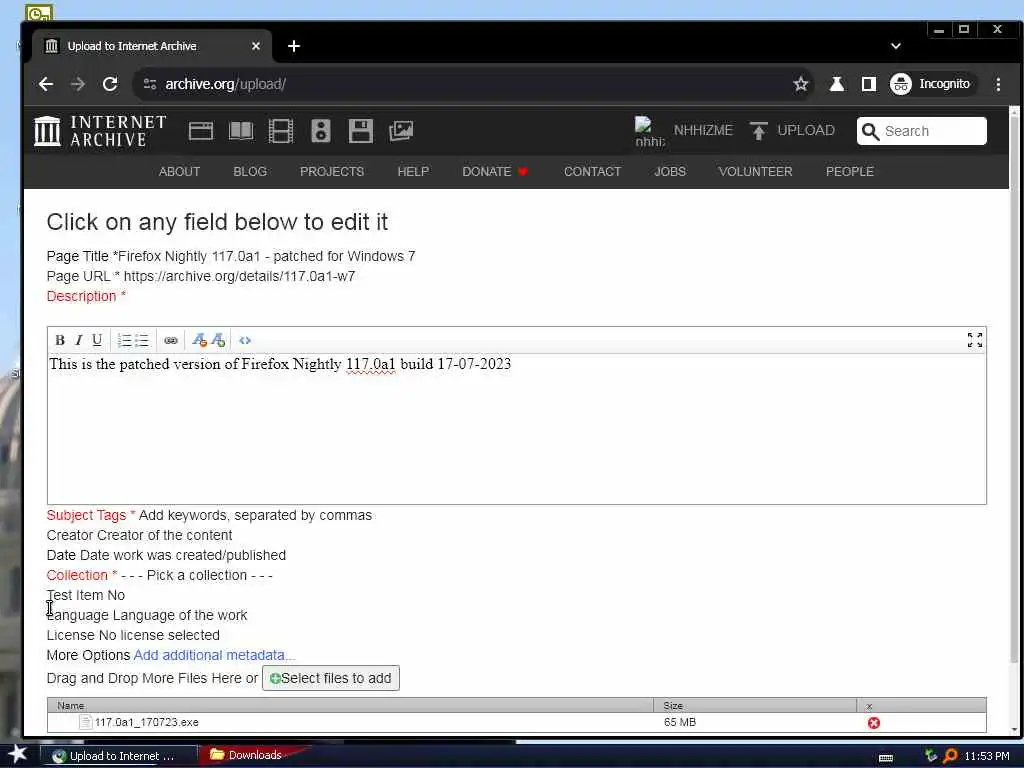The image size is (1024, 768).
Task: Click the 11:53 PM system clock
Action: 987,756
